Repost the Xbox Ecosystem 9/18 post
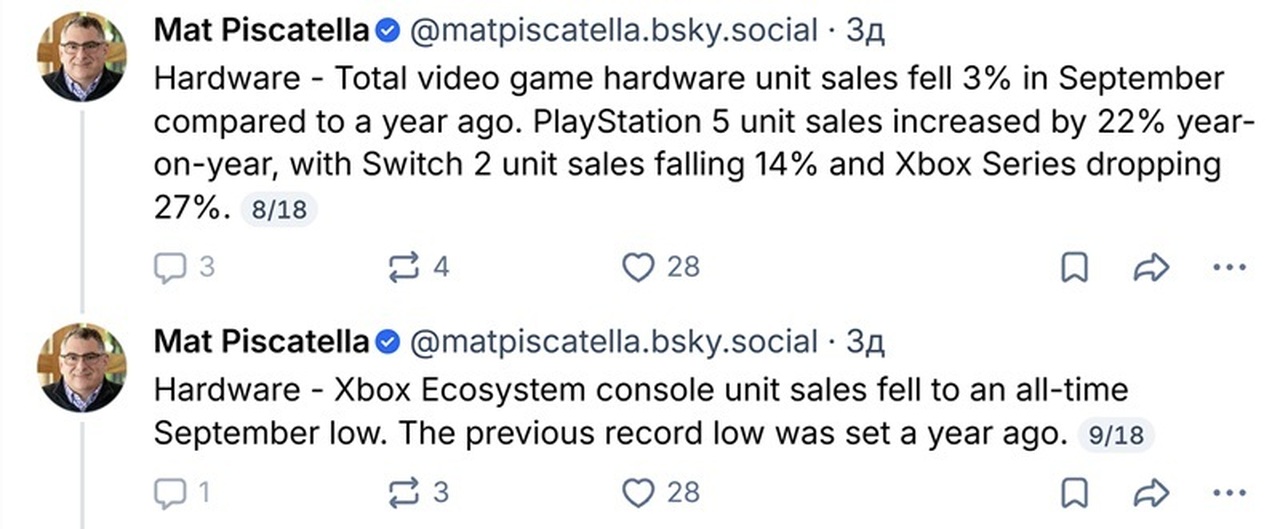The height and width of the screenshot is (529, 1280). point(418,492)
